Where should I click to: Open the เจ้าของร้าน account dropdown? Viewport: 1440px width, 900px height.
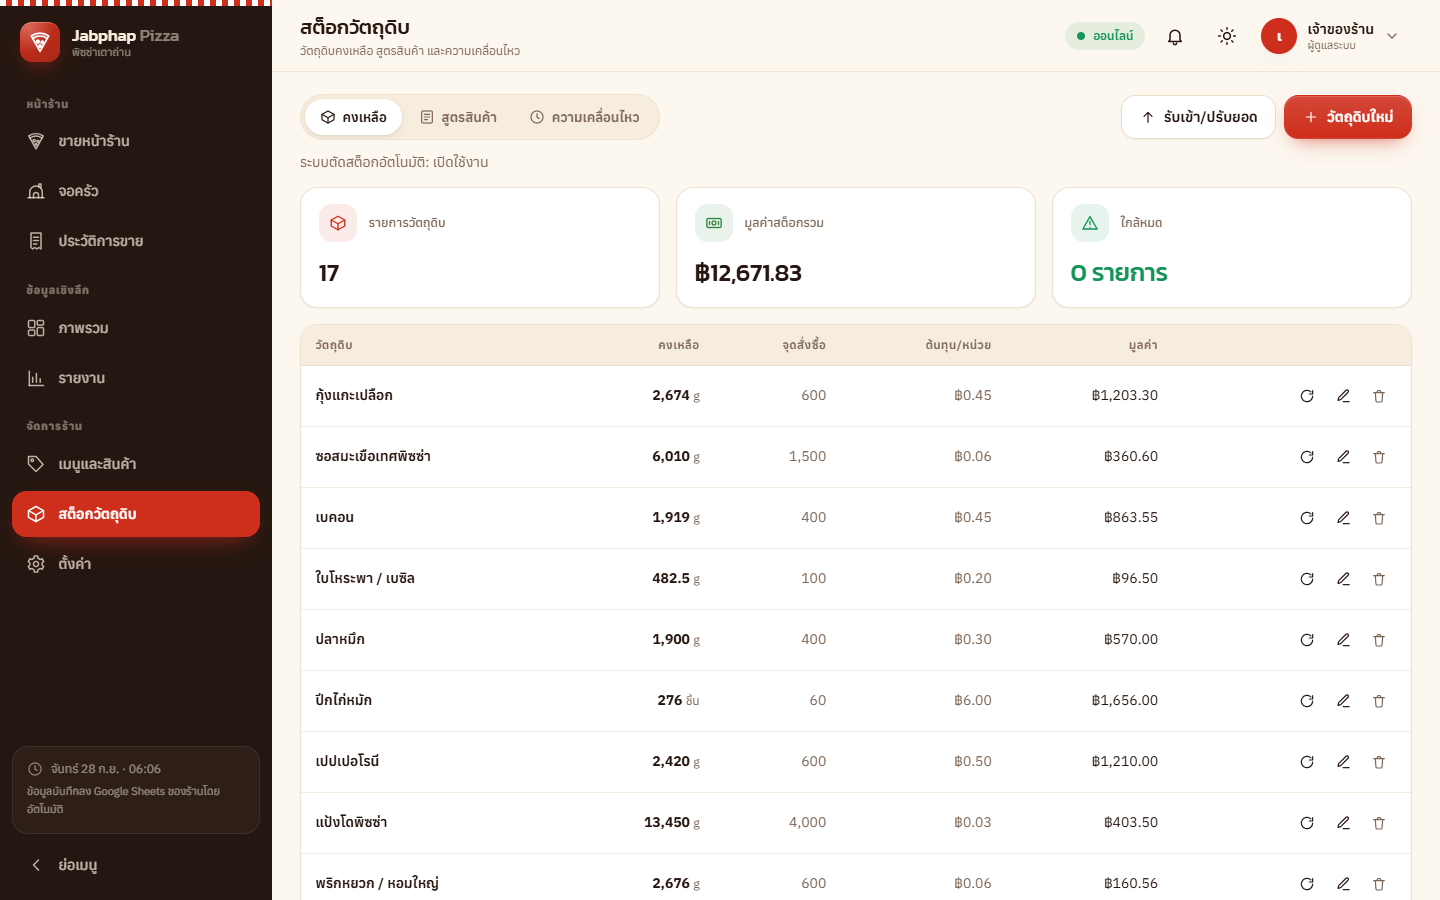tap(1330, 36)
